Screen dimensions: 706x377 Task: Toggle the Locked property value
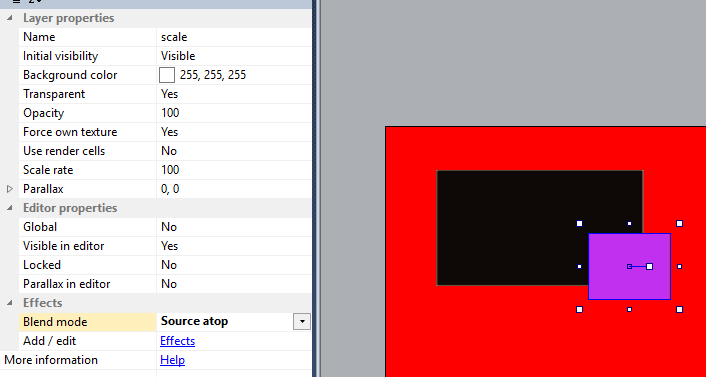233,265
